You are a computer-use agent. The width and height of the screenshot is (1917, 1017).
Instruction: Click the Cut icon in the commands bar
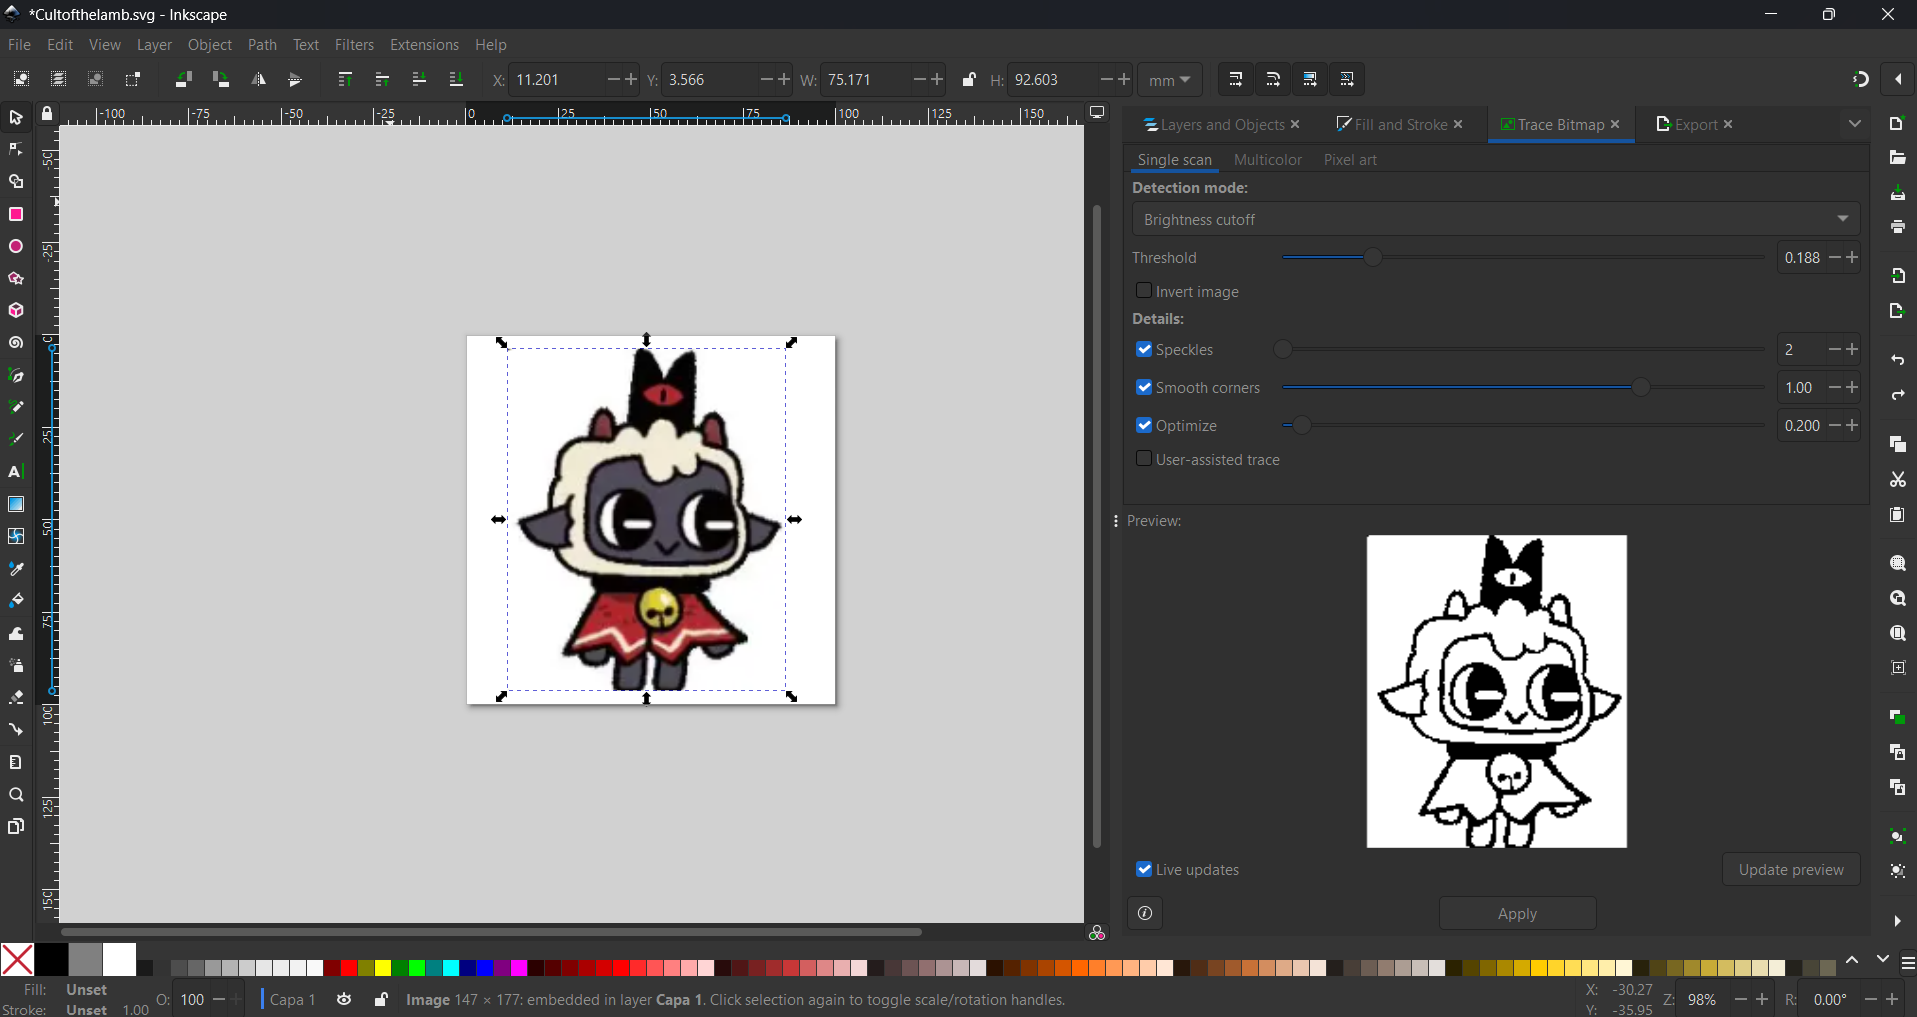1897,480
